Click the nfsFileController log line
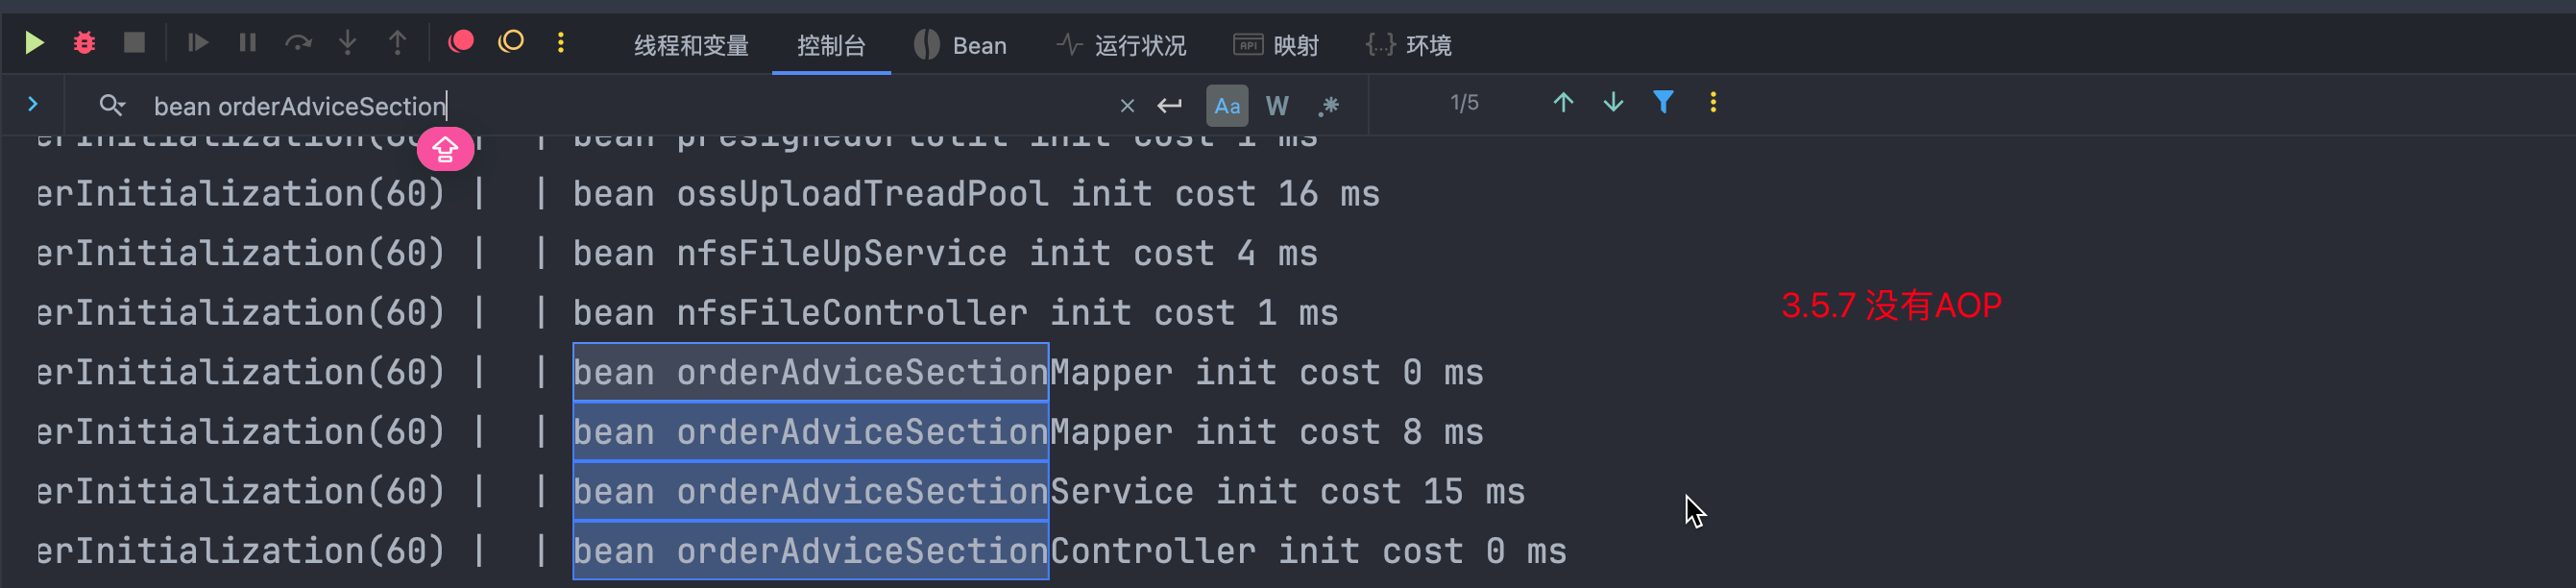 pos(687,313)
